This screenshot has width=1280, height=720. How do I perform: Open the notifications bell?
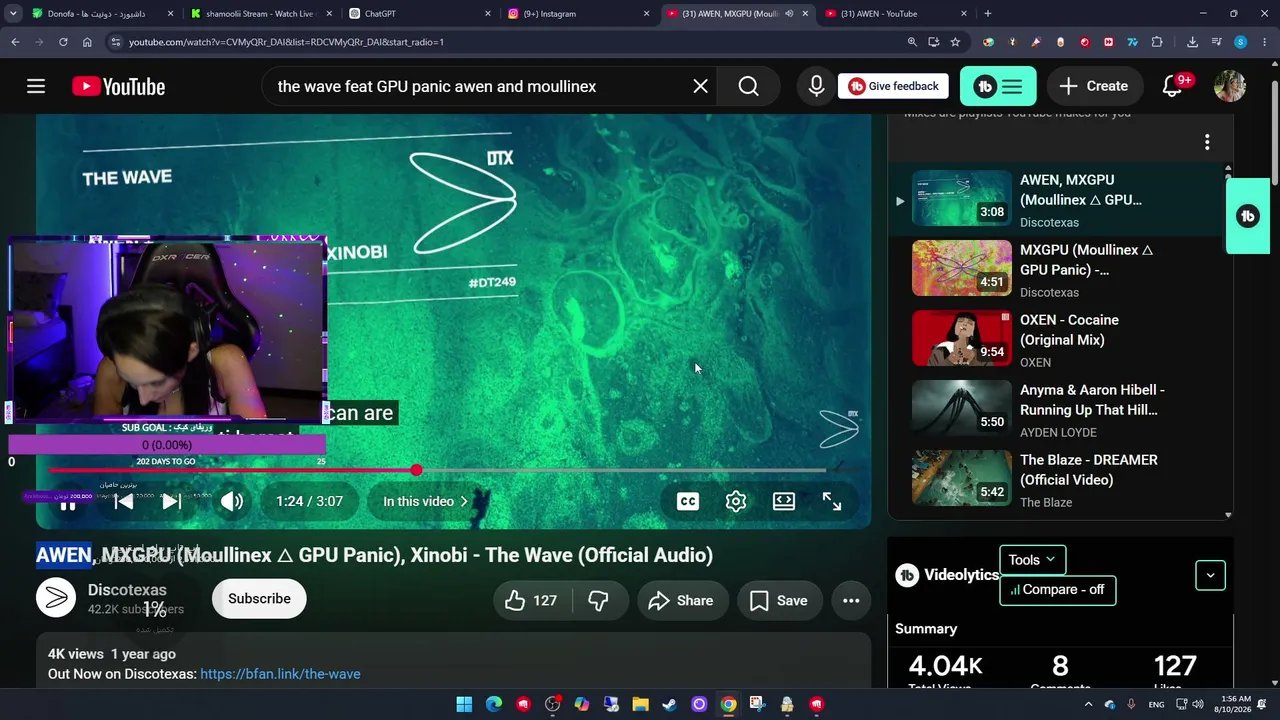pyautogui.click(x=1174, y=86)
